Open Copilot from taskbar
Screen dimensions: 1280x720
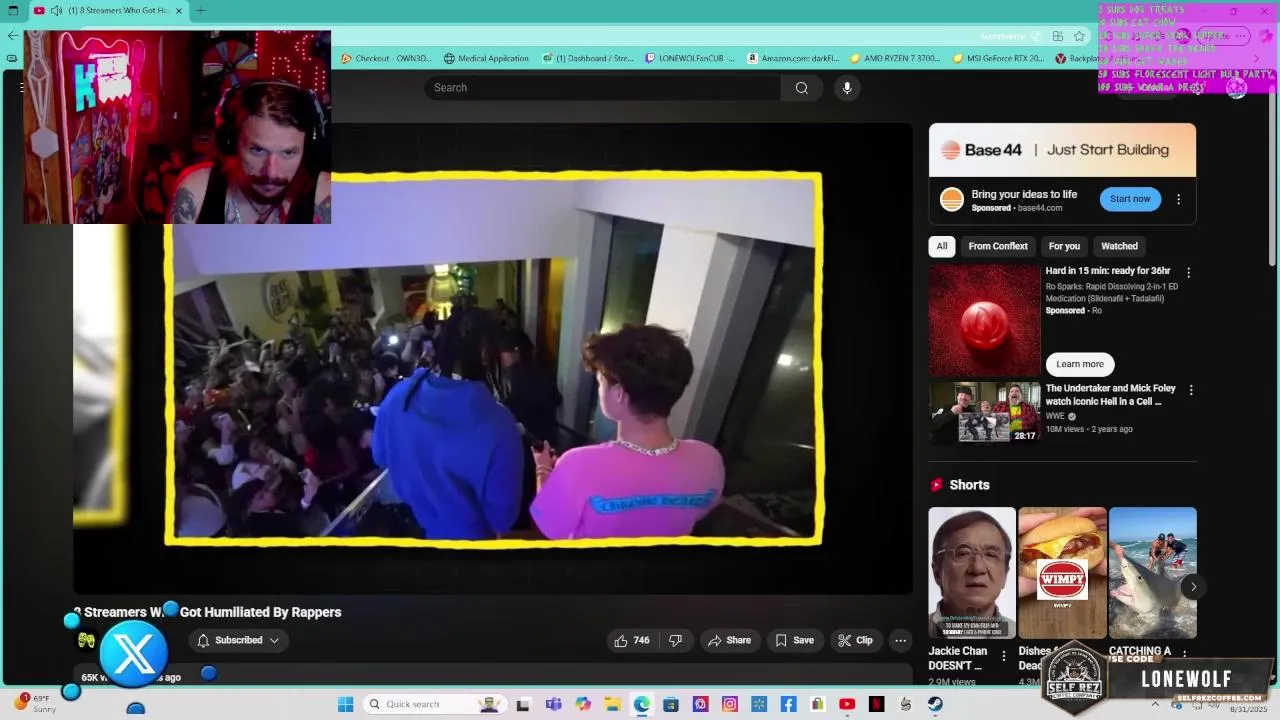(x=583, y=704)
